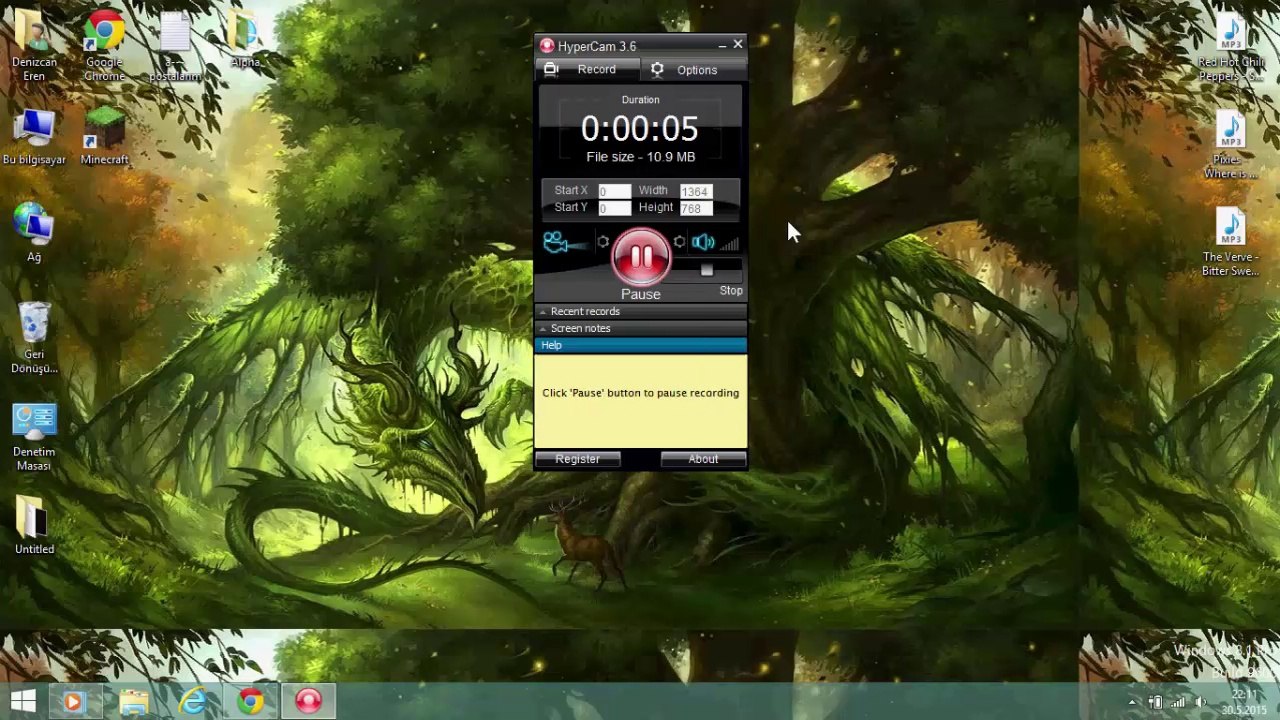Screen dimensions: 1280x720
Task: Click the Width input field
Action: 696,191
